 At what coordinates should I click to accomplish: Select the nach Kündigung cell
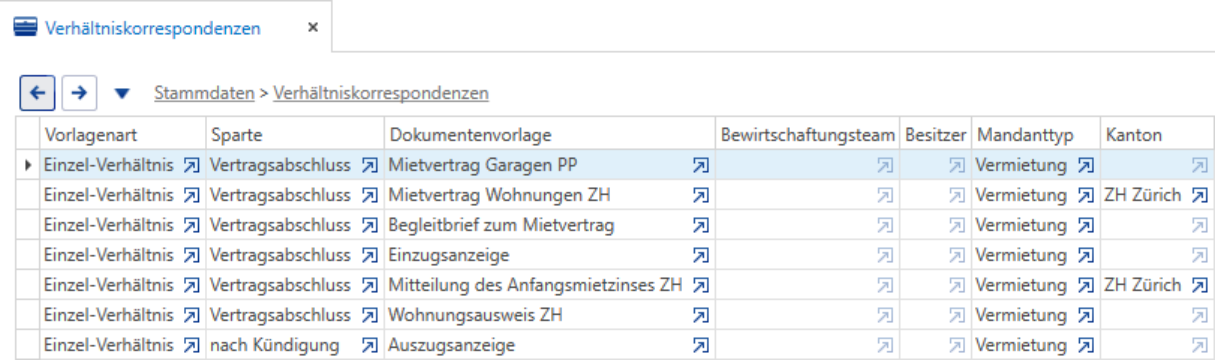point(294,345)
